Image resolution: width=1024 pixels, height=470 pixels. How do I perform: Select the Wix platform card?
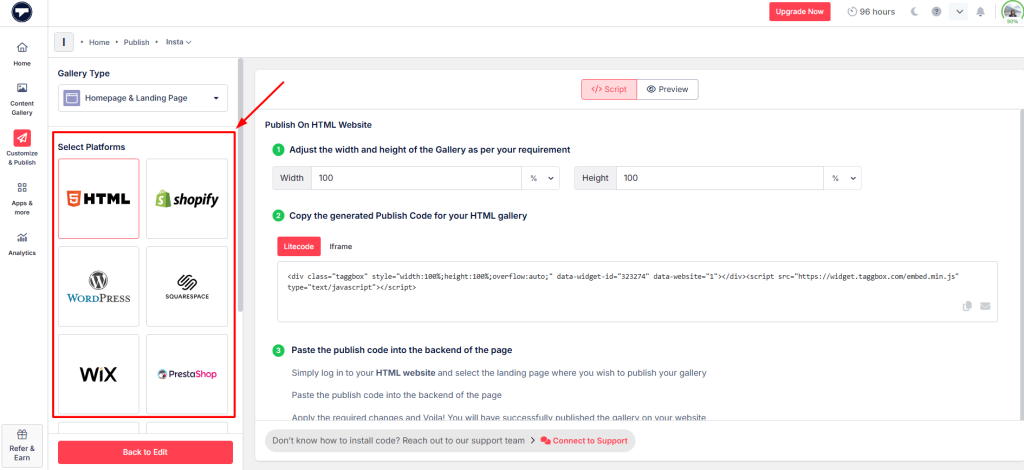pyautogui.click(x=99, y=374)
